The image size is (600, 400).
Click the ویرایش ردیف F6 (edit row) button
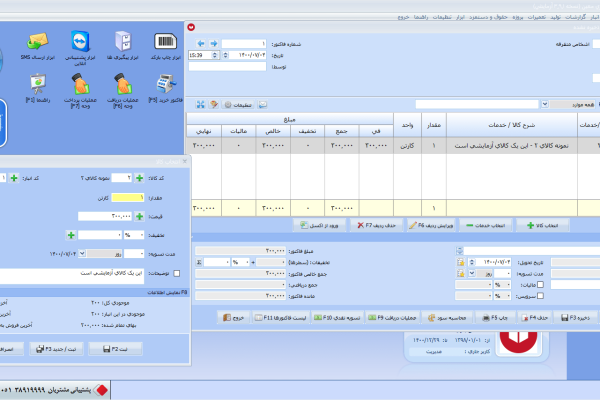(x=431, y=225)
